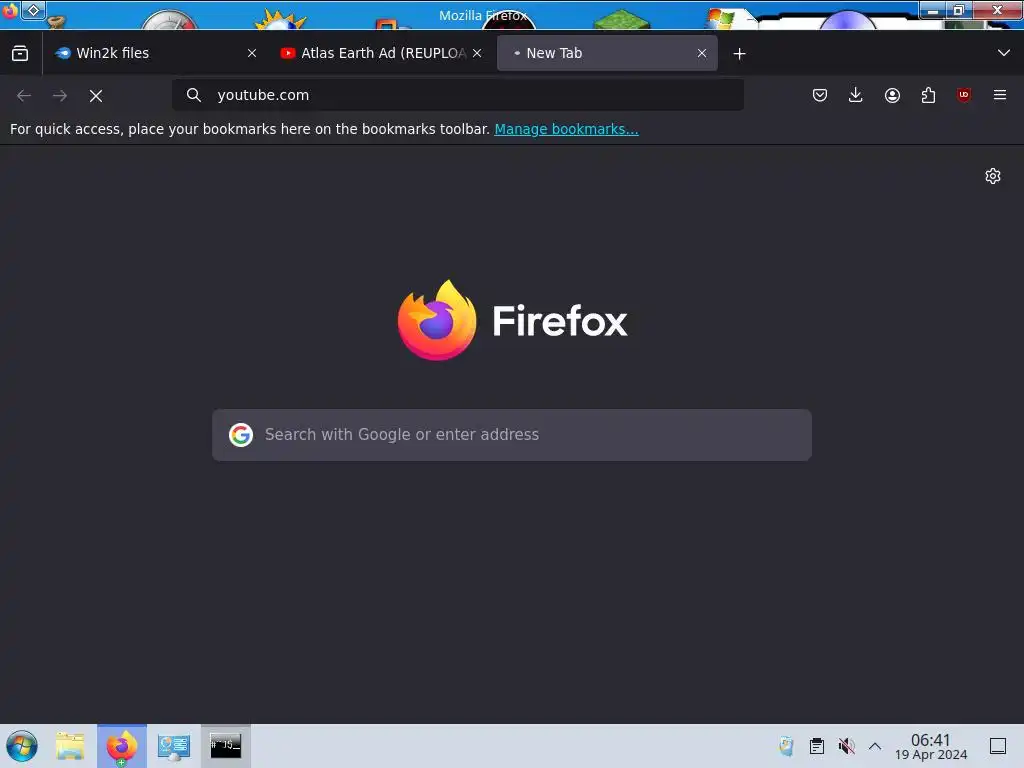Unmute audio via the volume tray icon
This screenshot has width=1024, height=768.
tap(846, 746)
